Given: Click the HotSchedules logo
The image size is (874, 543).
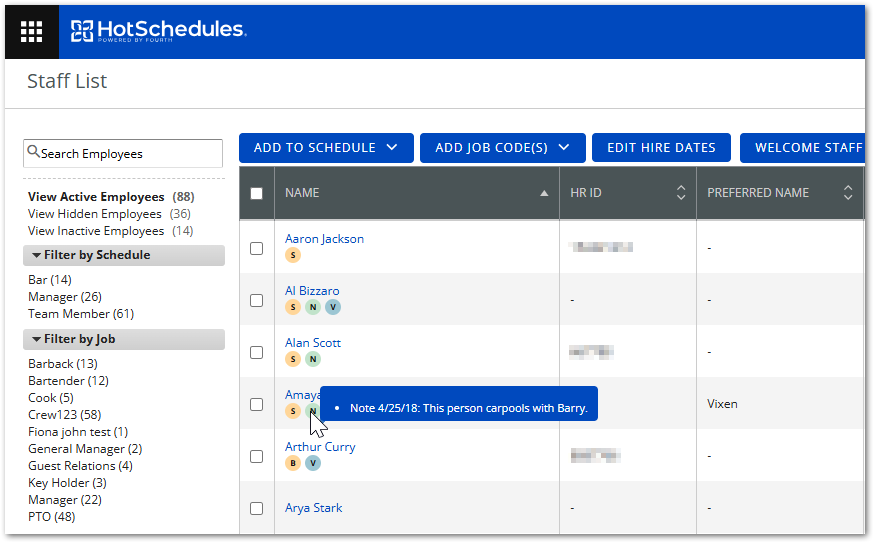Looking at the screenshot, I should pyautogui.click(x=158, y=31).
